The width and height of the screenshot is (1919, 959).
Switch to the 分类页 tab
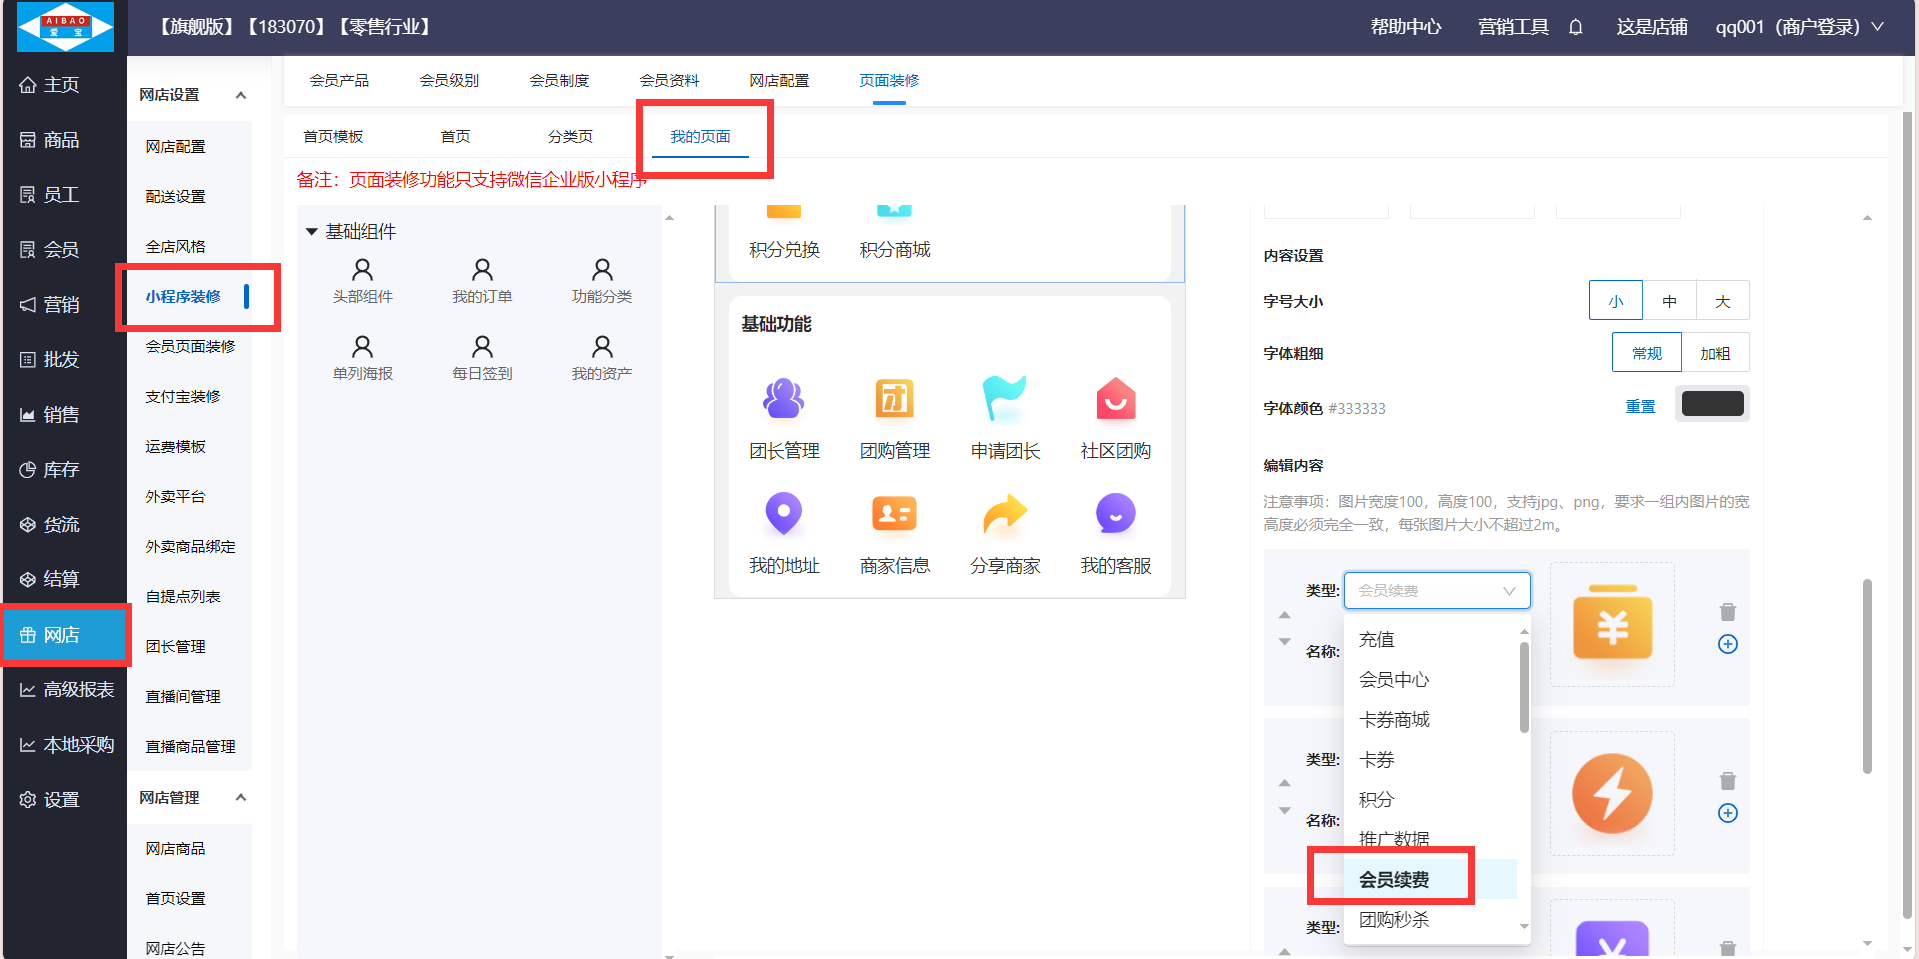[570, 137]
